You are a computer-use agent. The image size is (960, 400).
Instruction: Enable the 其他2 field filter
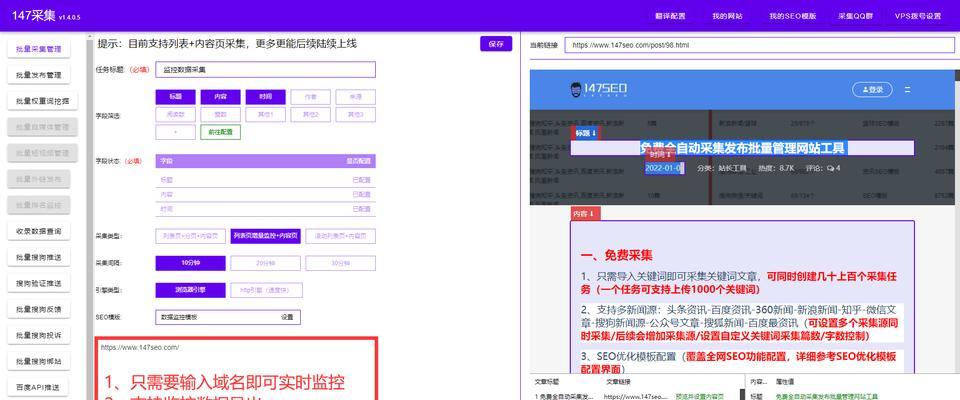[x=310, y=115]
